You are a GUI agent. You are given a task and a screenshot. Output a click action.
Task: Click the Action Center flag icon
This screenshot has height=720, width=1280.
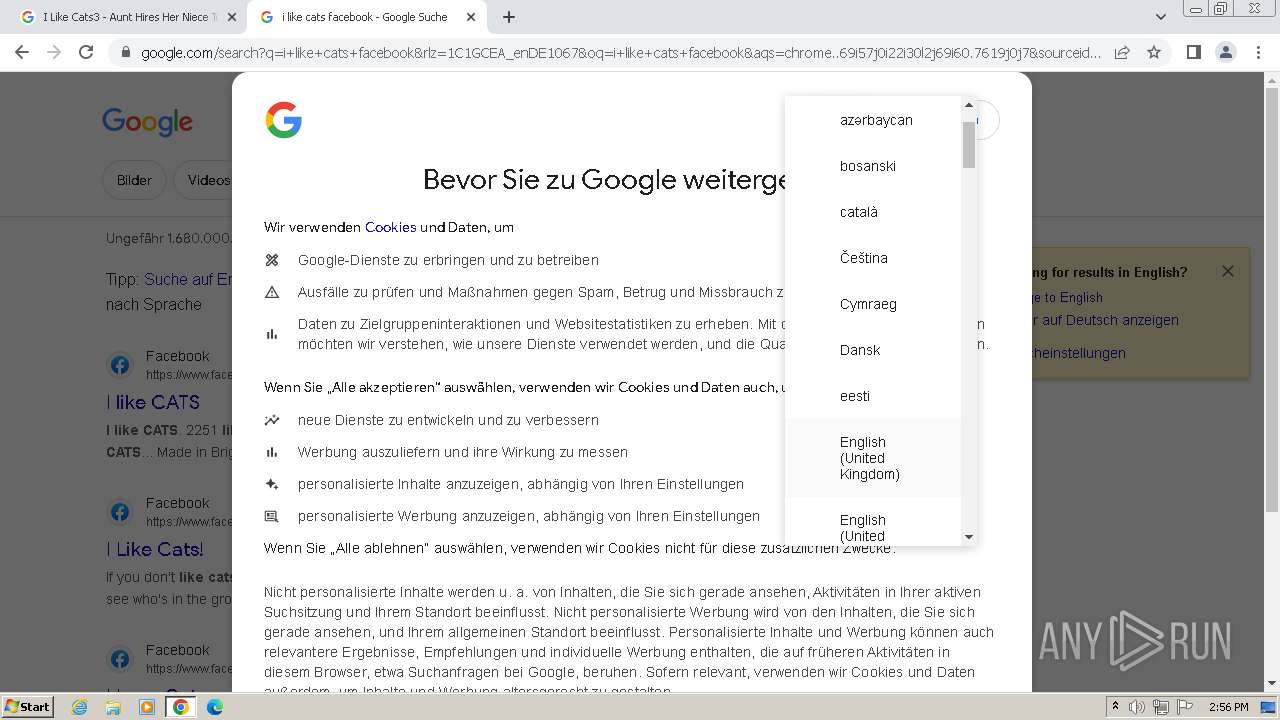tap(1185, 707)
